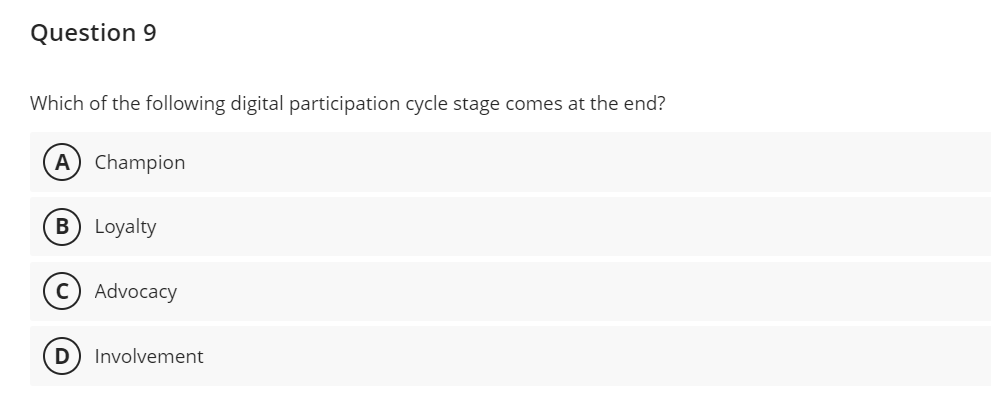Click empty space in the Involvement option row
The width and height of the screenshot is (991, 414).
(600, 356)
